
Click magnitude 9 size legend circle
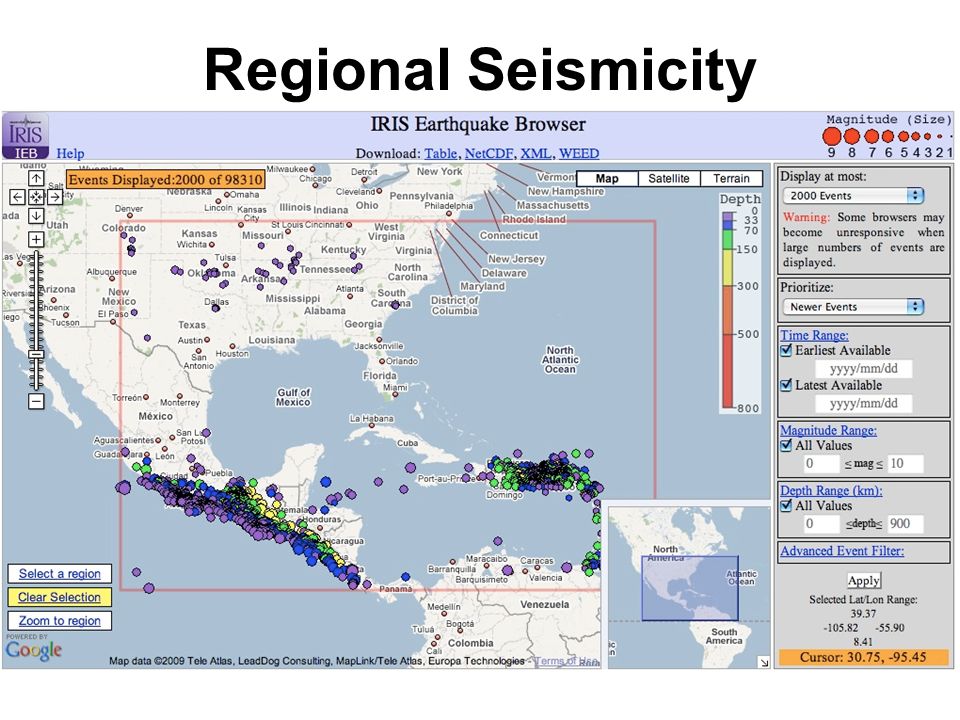(831, 137)
